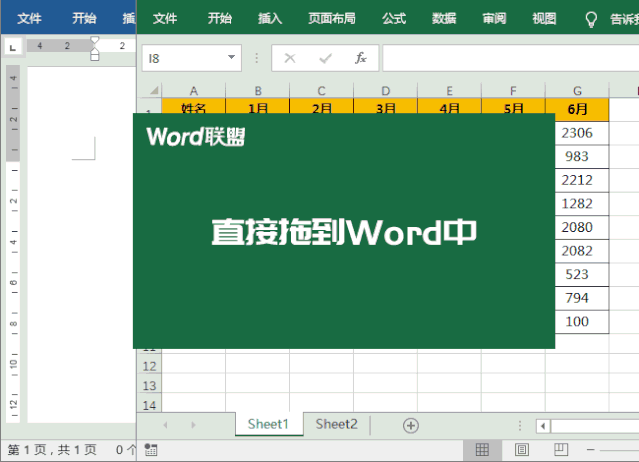Expand the Name Box dropdown arrow
Viewport: 639px width, 462px height.
coord(231,58)
